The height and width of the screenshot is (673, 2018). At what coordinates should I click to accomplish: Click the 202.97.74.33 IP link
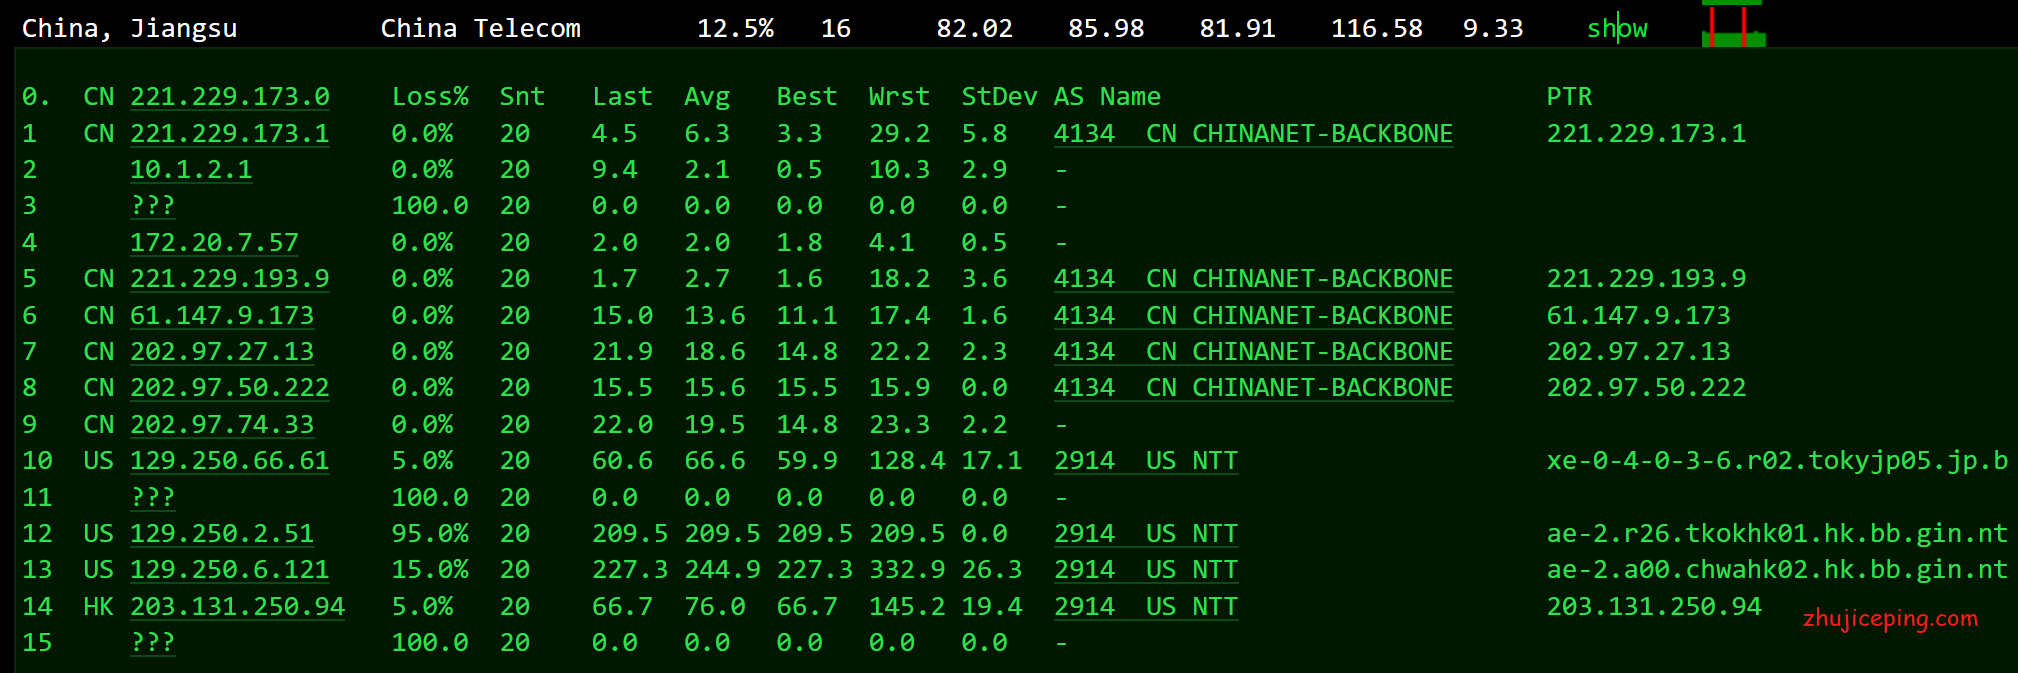[x=221, y=424]
